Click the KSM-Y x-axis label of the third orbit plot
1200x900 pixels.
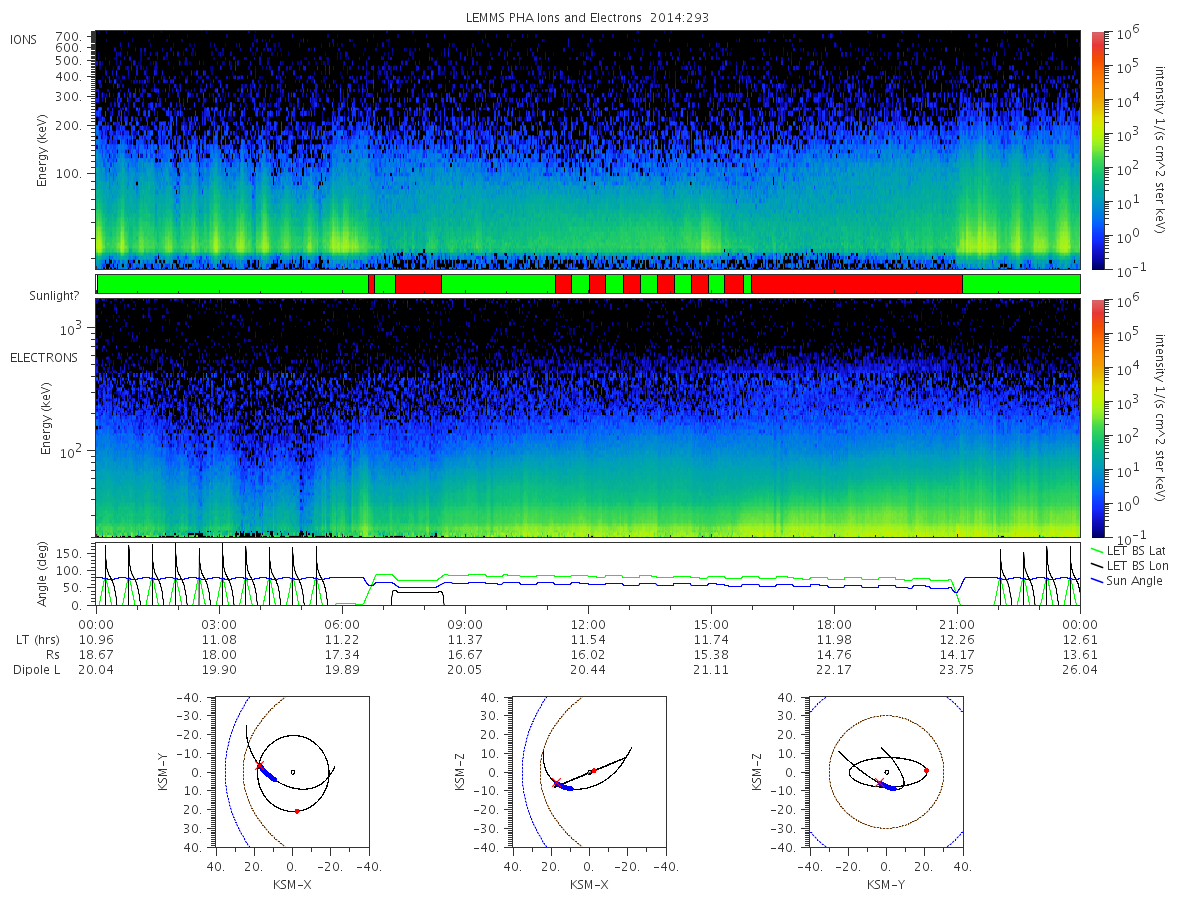click(886, 884)
